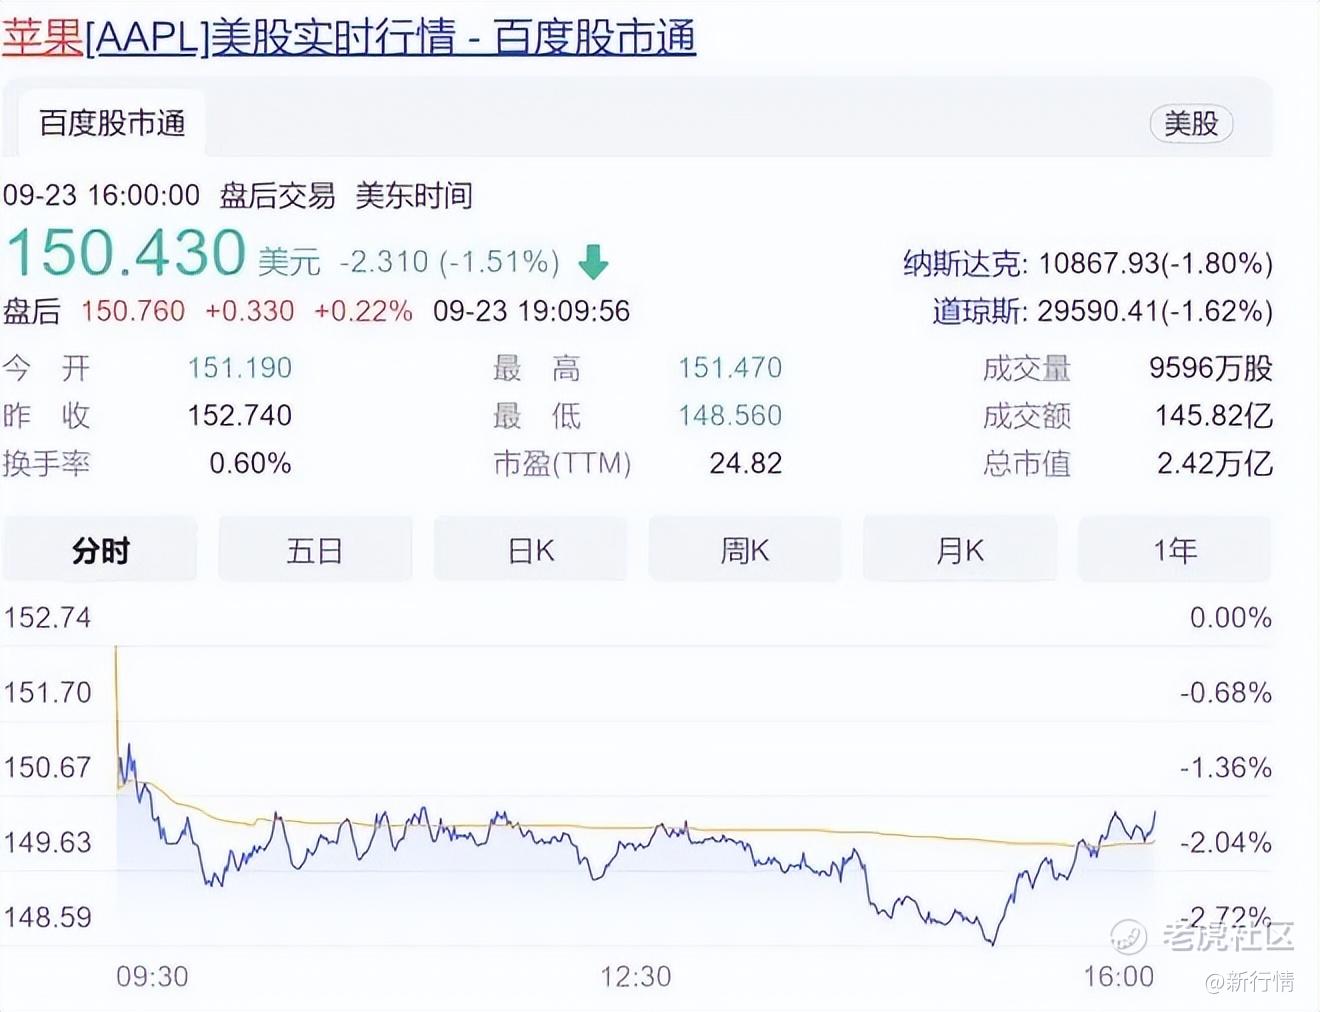This screenshot has height=1012, width=1320.
Task: Click the 美股 tag button
Action: click(x=1191, y=123)
